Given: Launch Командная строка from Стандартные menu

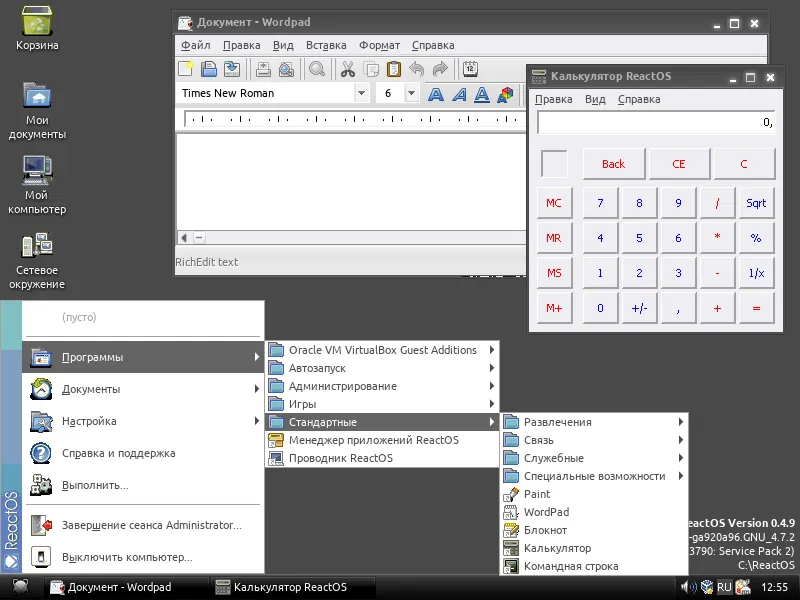Looking at the screenshot, I should pyautogui.click(x=594, y=566).
